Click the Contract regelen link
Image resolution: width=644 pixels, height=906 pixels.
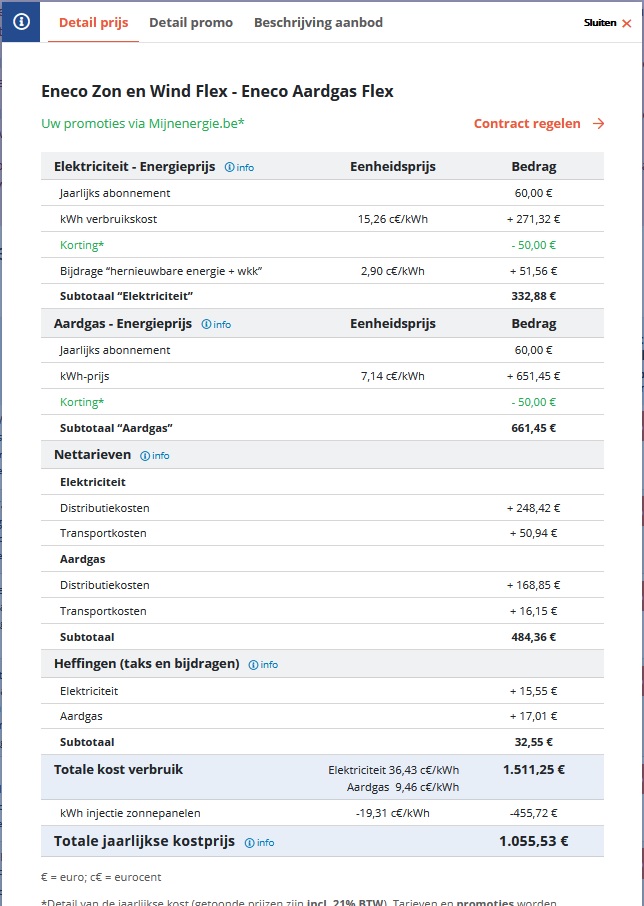pyautogui.click(x=527, y=124)
